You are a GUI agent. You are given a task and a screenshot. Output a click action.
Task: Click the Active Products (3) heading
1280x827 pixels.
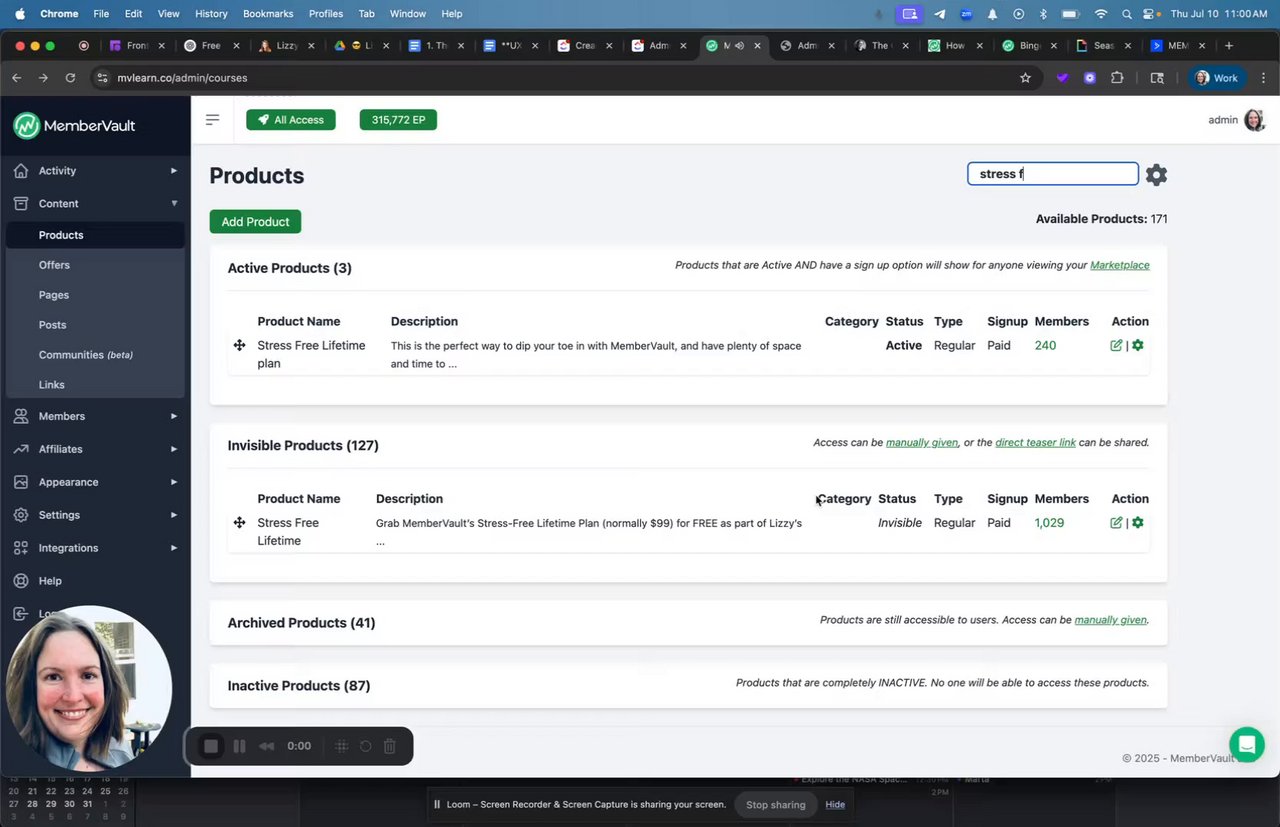(289, 268)
